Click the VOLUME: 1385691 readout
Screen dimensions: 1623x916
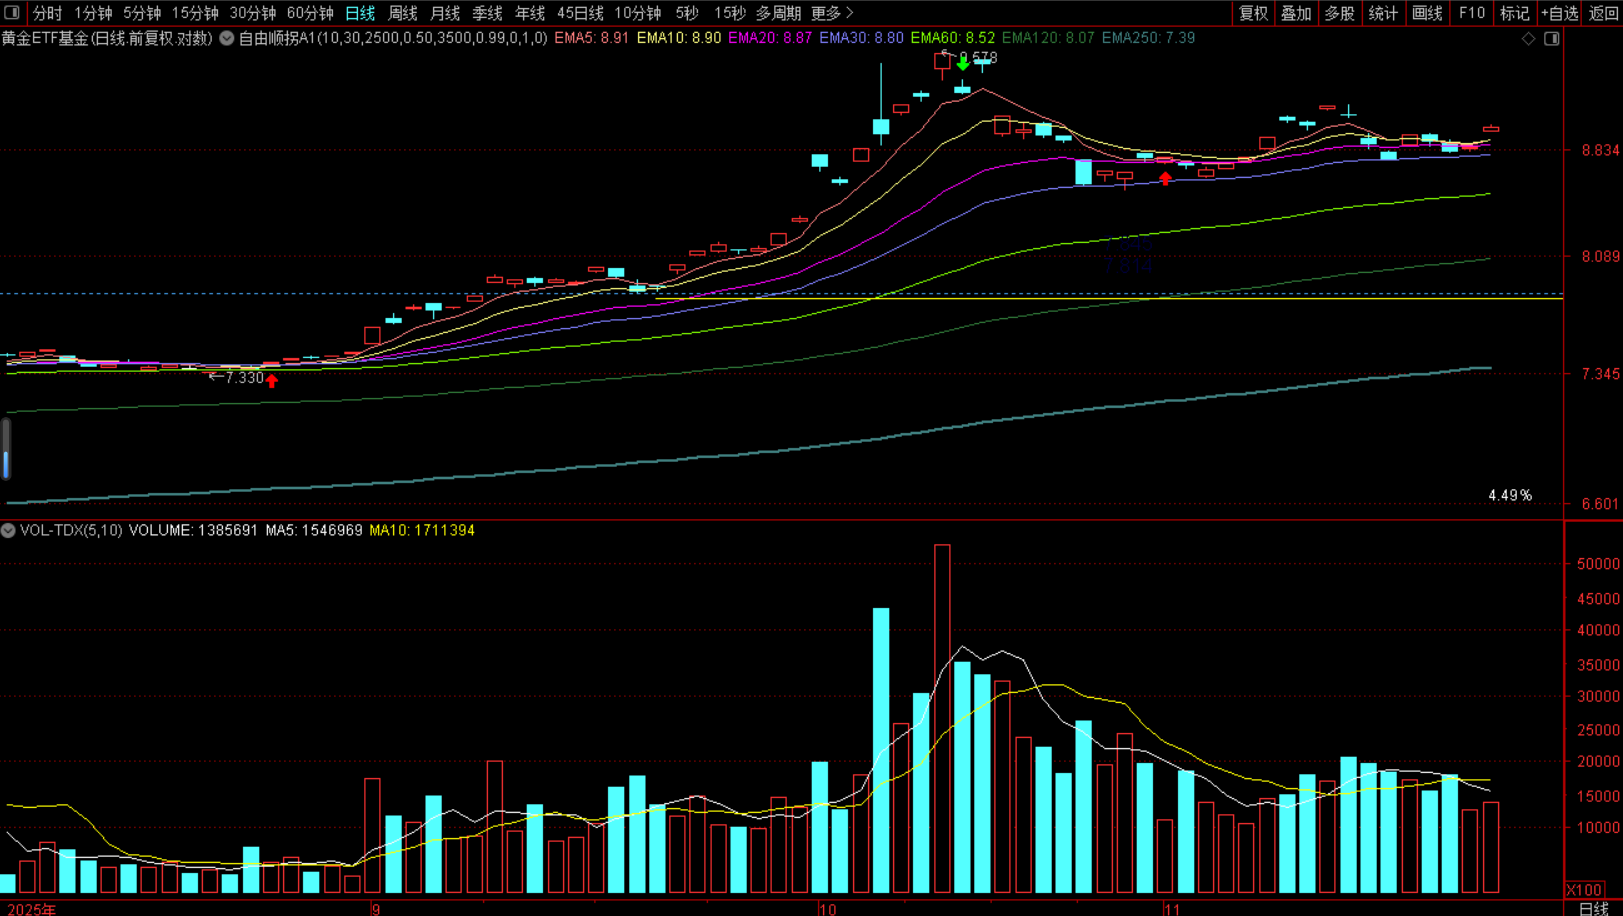[193, 530]
